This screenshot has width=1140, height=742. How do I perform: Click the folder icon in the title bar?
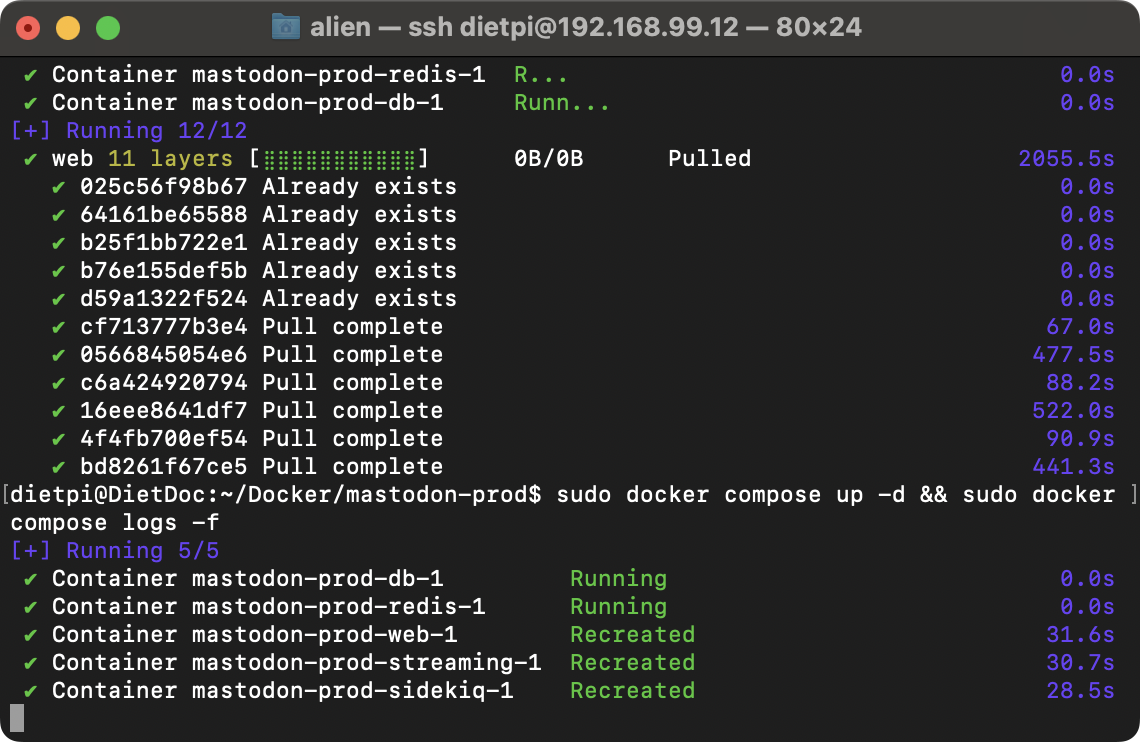tap(286, 27)
